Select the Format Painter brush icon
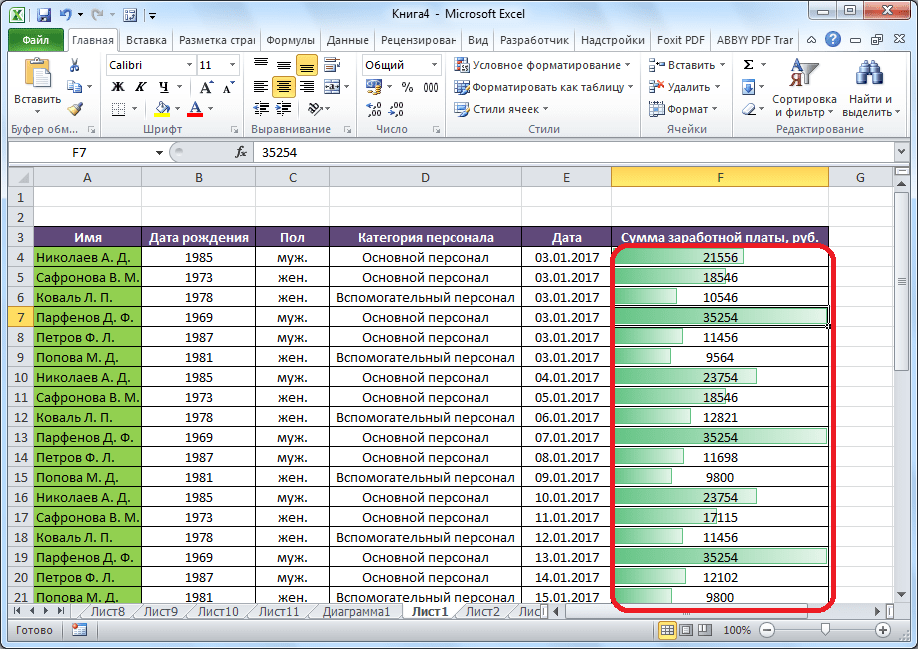Image resolution: width=918 pixels, height=649 pixels. (x=75, y=109)
